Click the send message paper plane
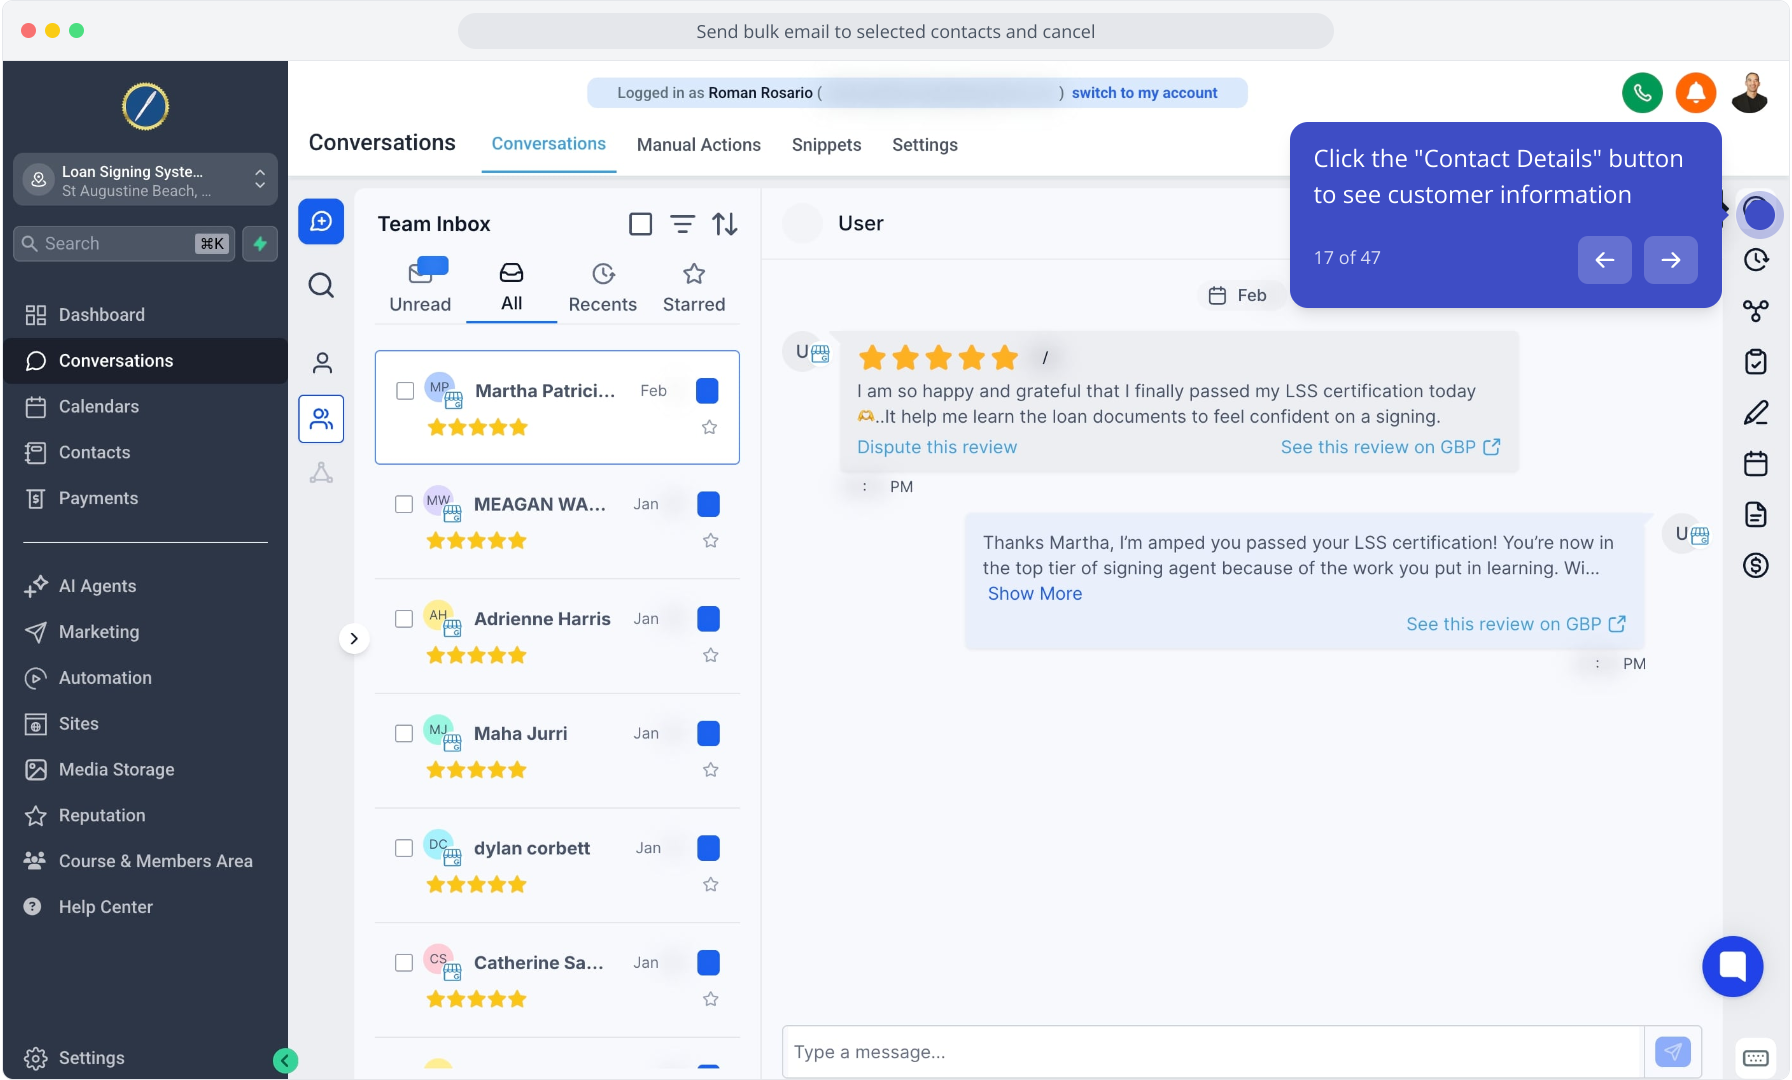Screen dimensions: 1792x1080 click(x=1672, y=1051)
